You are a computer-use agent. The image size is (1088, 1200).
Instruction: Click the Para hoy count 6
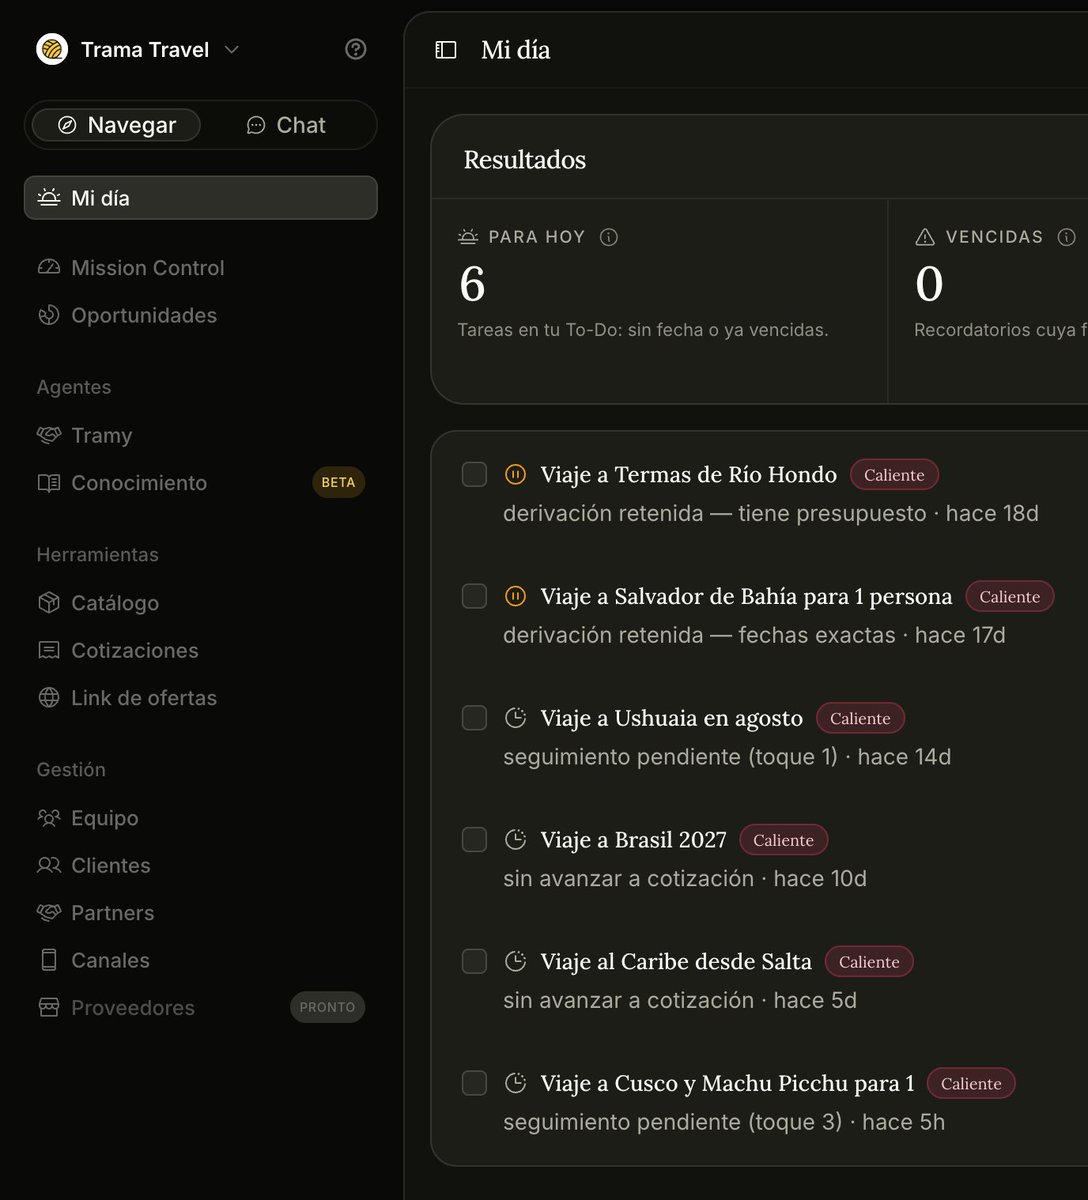(472, 285)
